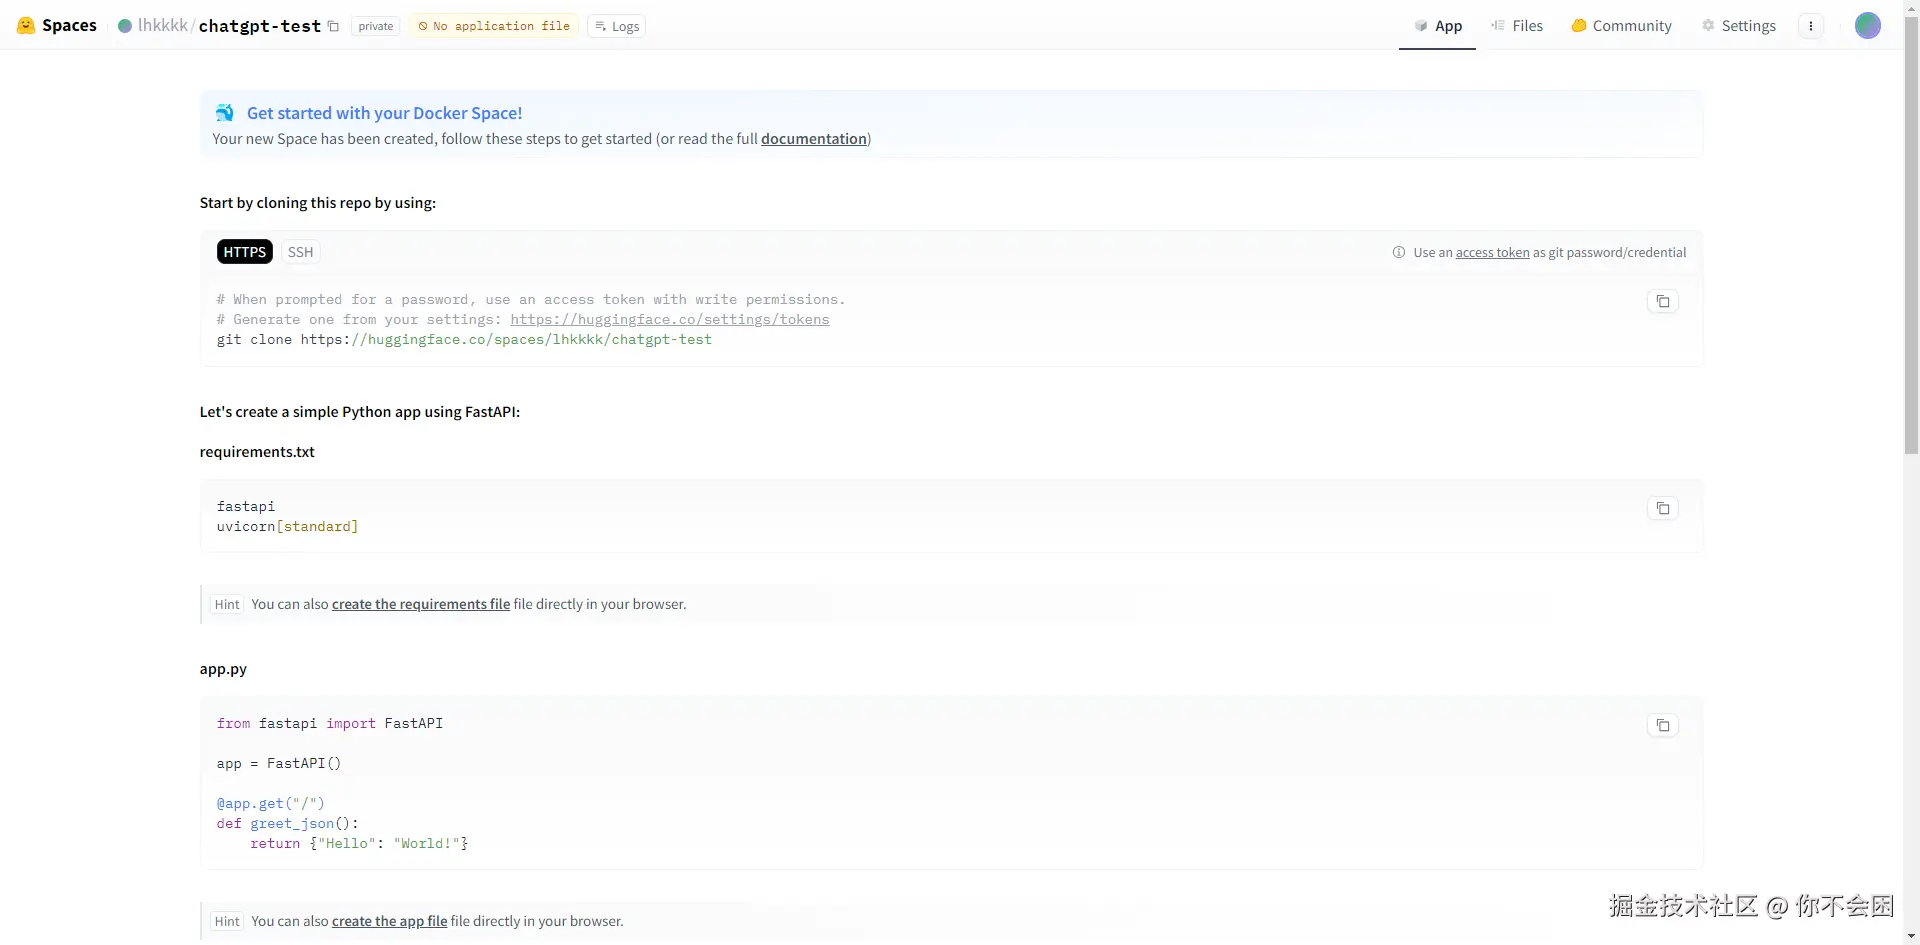Switch to the App tab

[x=1438, y=26]
